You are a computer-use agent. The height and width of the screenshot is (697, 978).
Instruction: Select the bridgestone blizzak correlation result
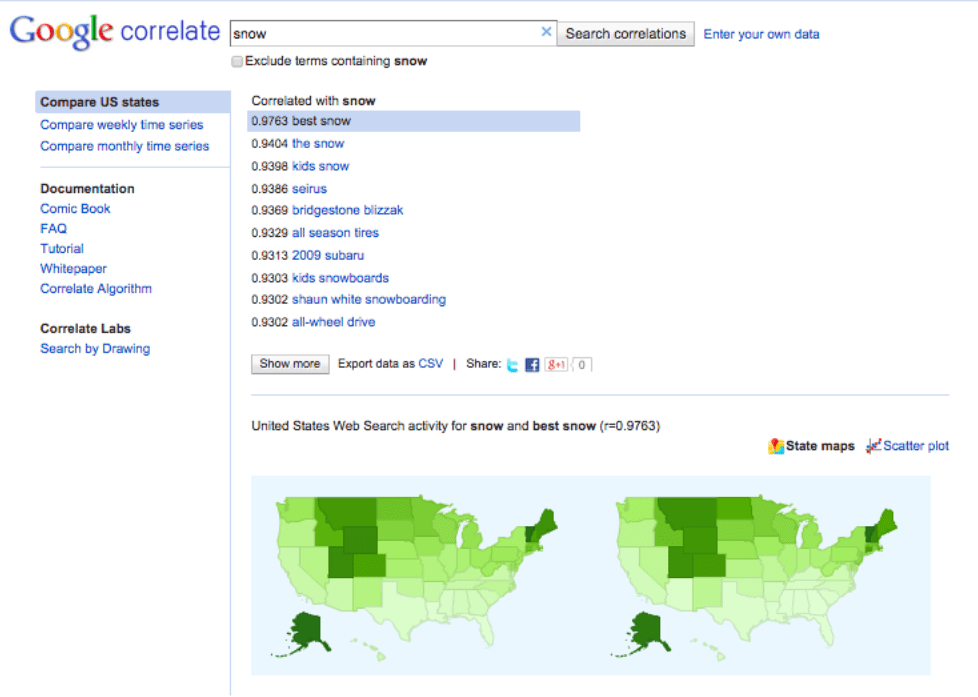tap(347, 210)
